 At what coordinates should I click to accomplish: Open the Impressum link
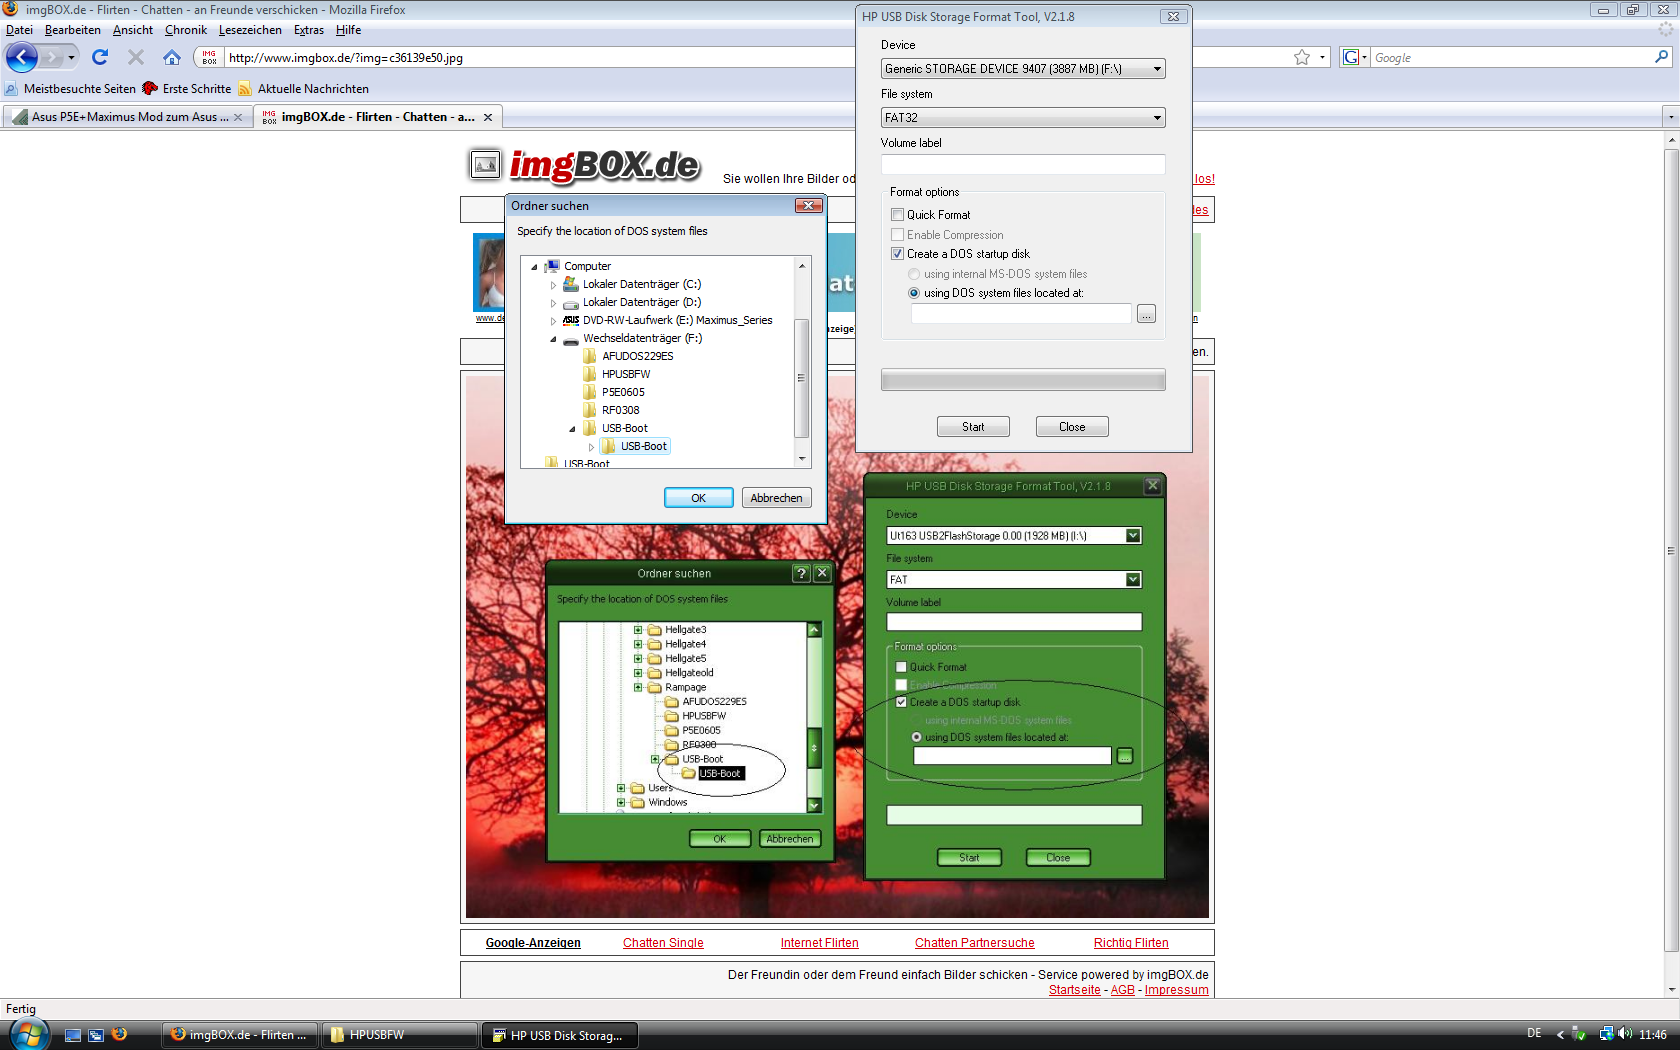click(1176, 990)
